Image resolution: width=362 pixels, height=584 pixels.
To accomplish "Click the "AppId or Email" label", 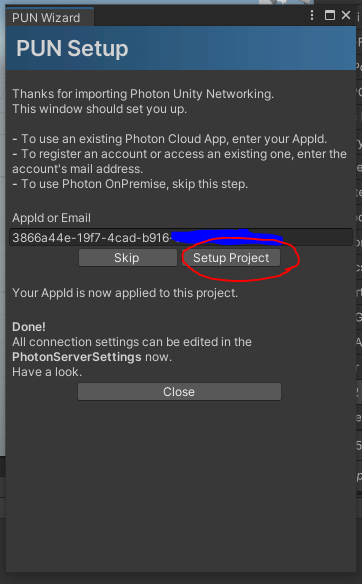I will 51,218.
